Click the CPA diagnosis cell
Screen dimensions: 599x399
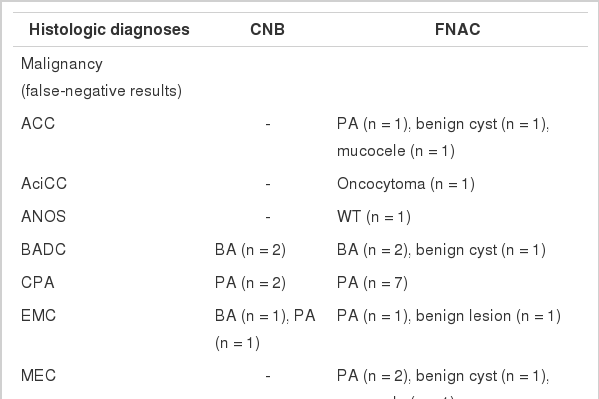pos(37,283)
